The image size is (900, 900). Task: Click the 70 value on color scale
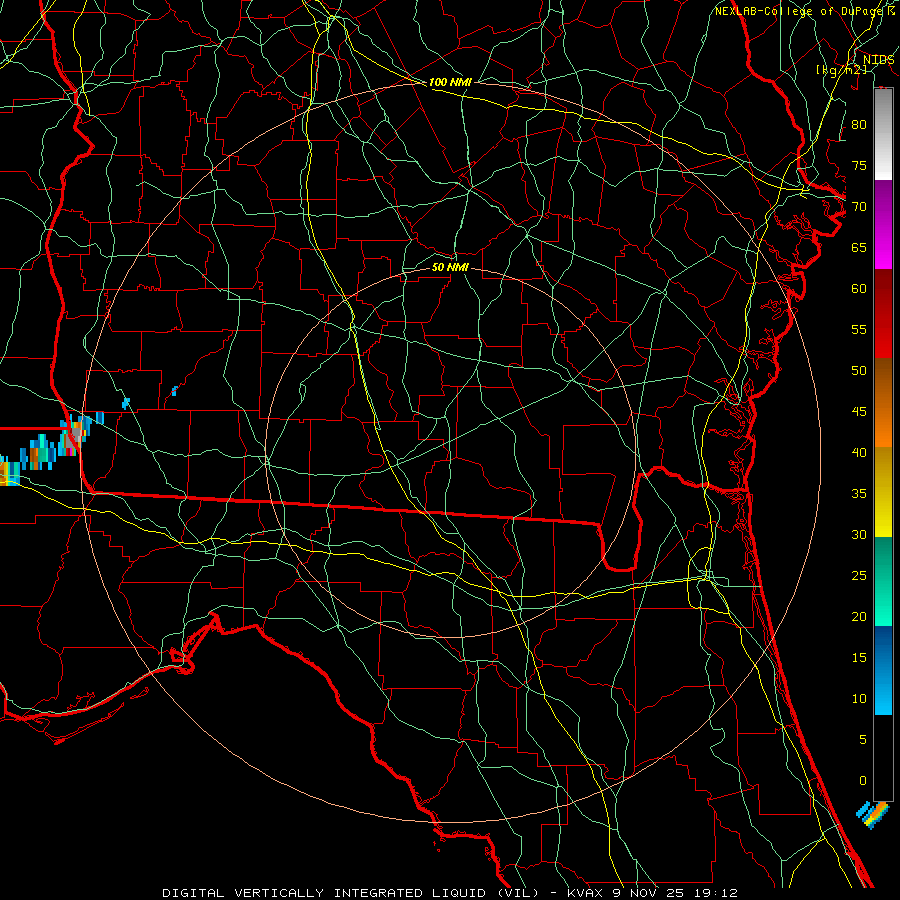(x=859, y=207)
